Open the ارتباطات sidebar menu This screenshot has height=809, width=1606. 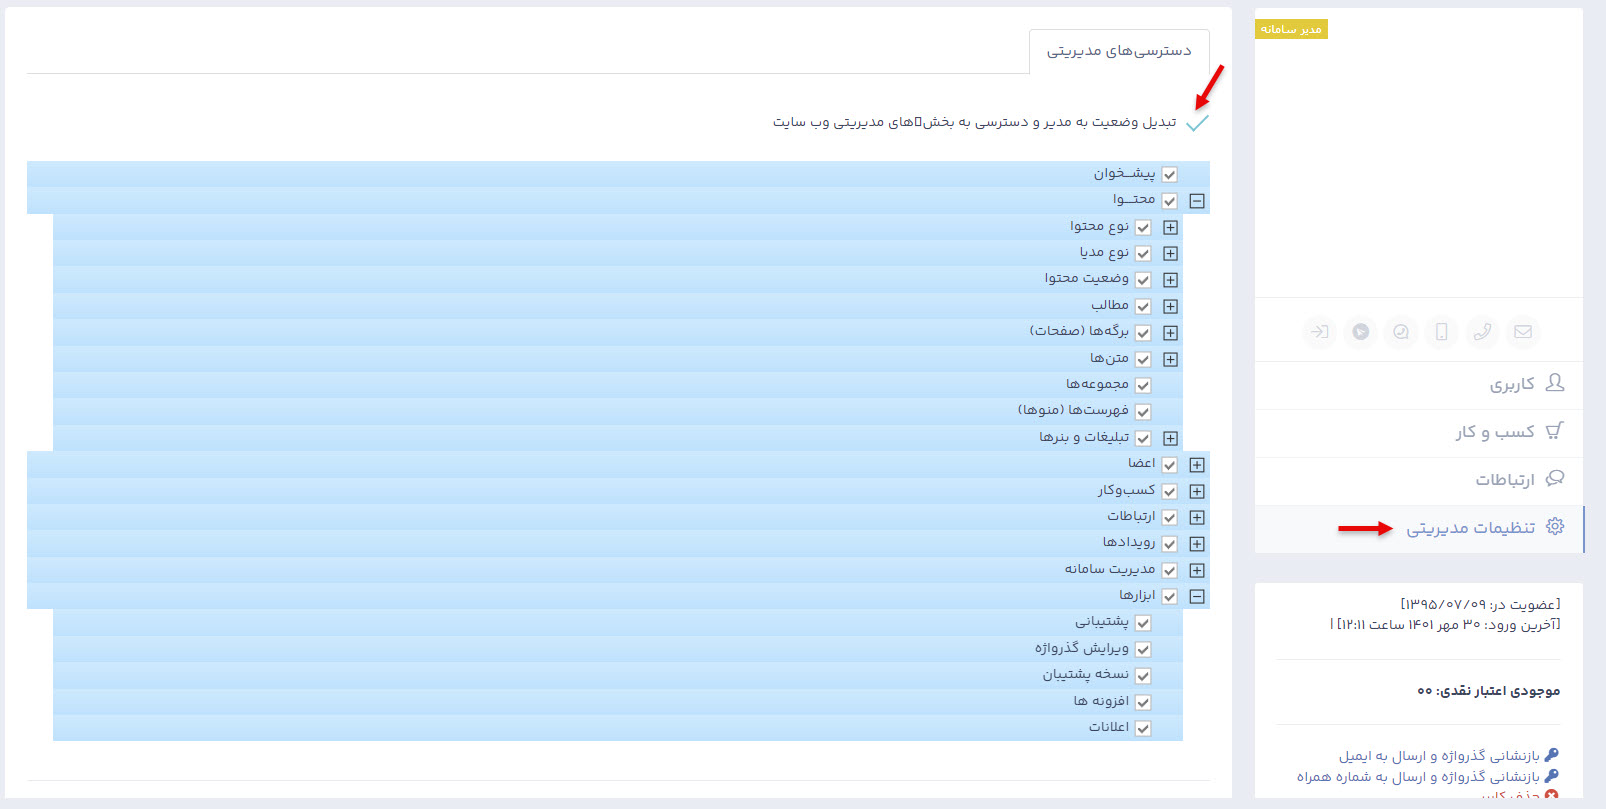[x=1419, y=480]
